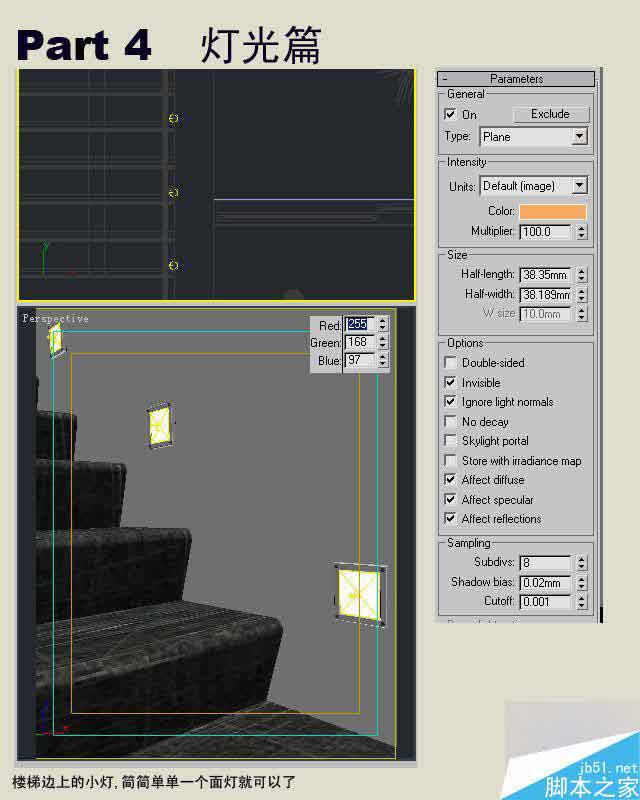Screen dimensions: 640x800
Task: Enable the Double-sided checkbox
Action: click(x=450, y=363)
